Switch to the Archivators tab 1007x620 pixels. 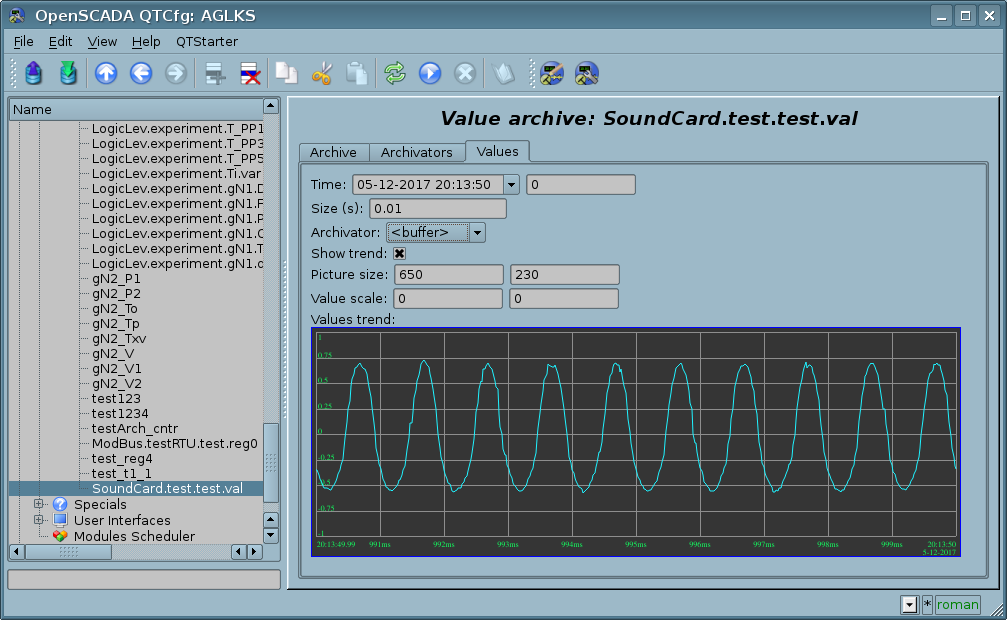[x=417, y=152]
